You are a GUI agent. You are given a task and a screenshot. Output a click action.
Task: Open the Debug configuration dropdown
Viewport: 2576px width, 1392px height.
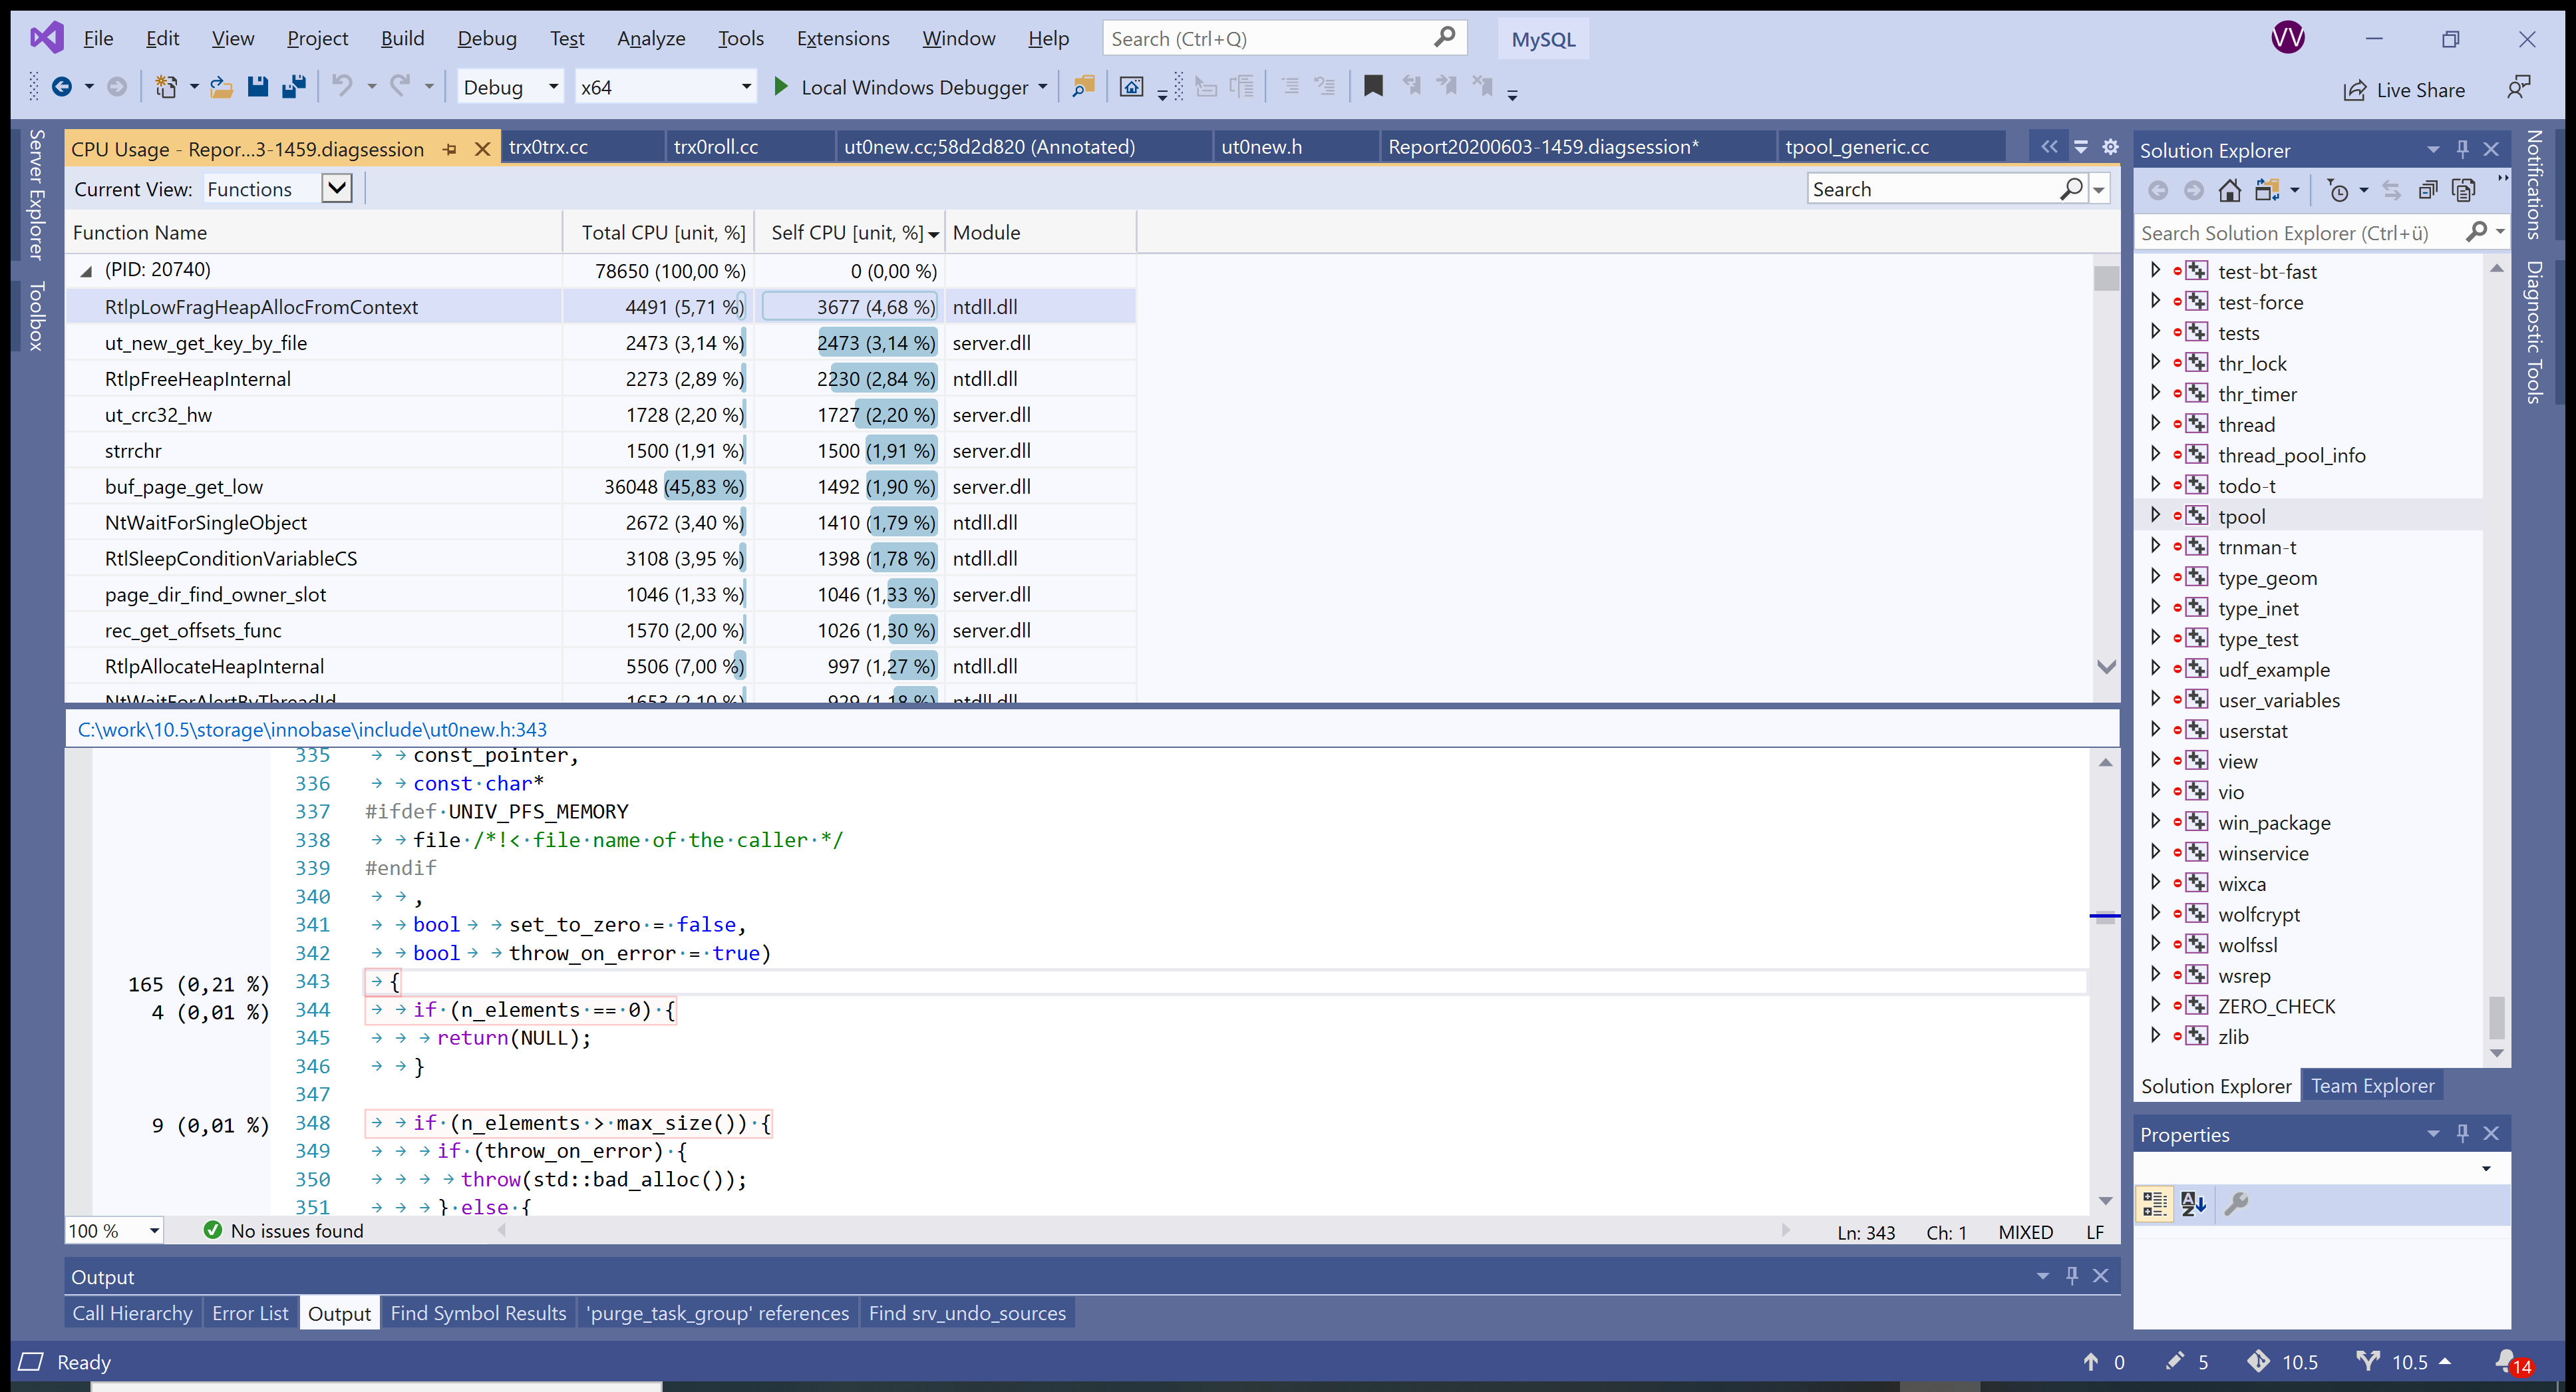tap(553, 87)
